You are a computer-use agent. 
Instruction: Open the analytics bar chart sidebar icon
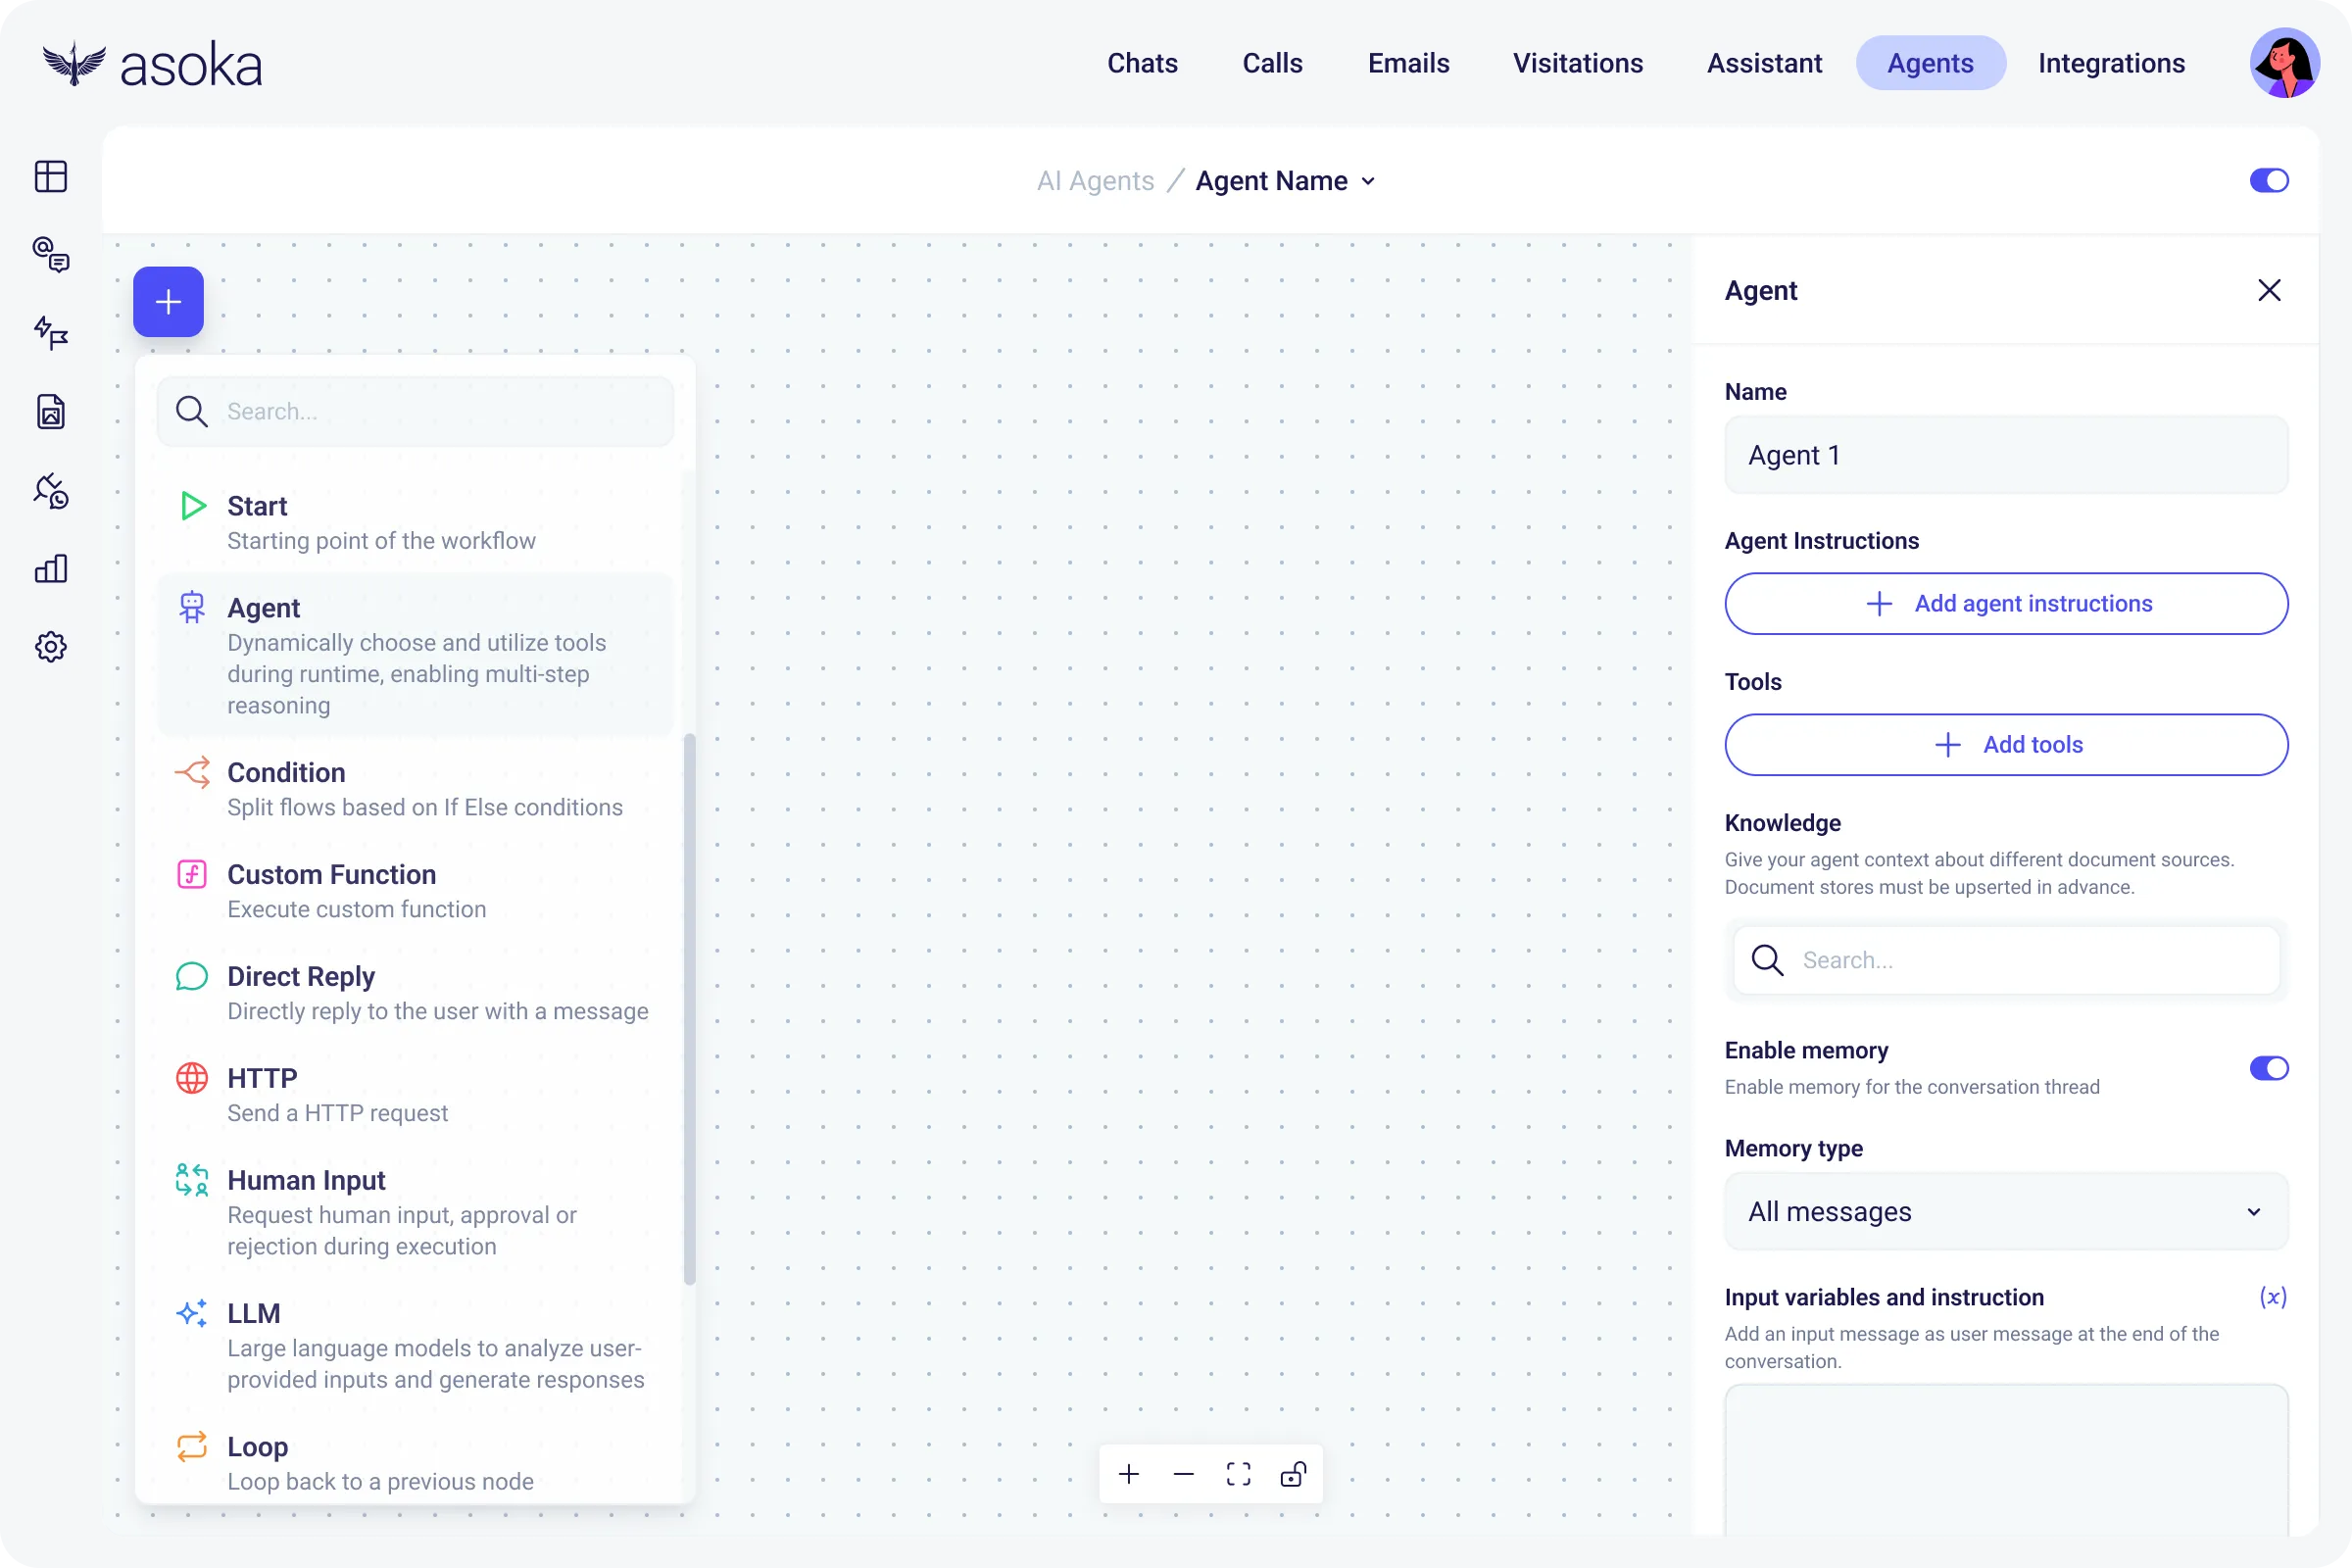tap(51, 569)
